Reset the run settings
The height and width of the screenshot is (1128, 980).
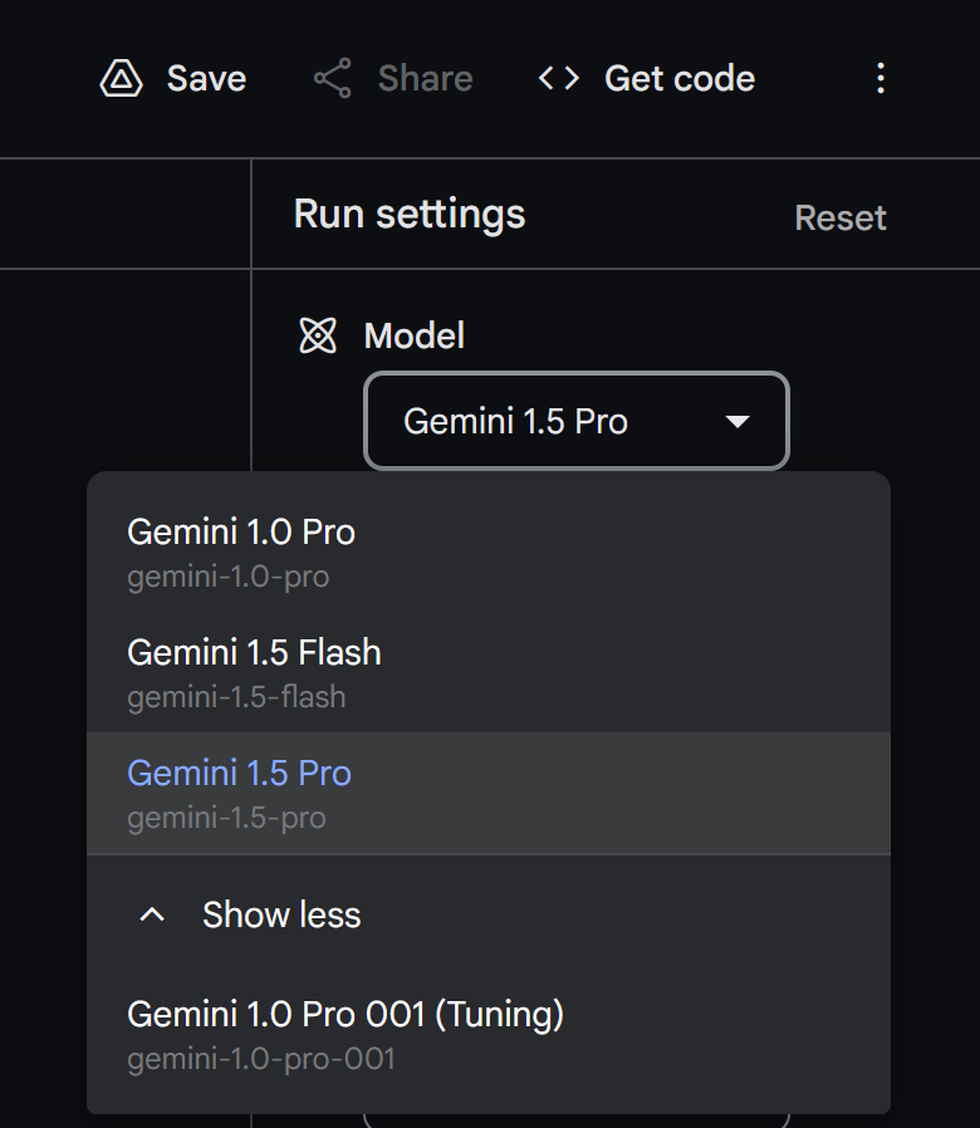coord(840,218)
